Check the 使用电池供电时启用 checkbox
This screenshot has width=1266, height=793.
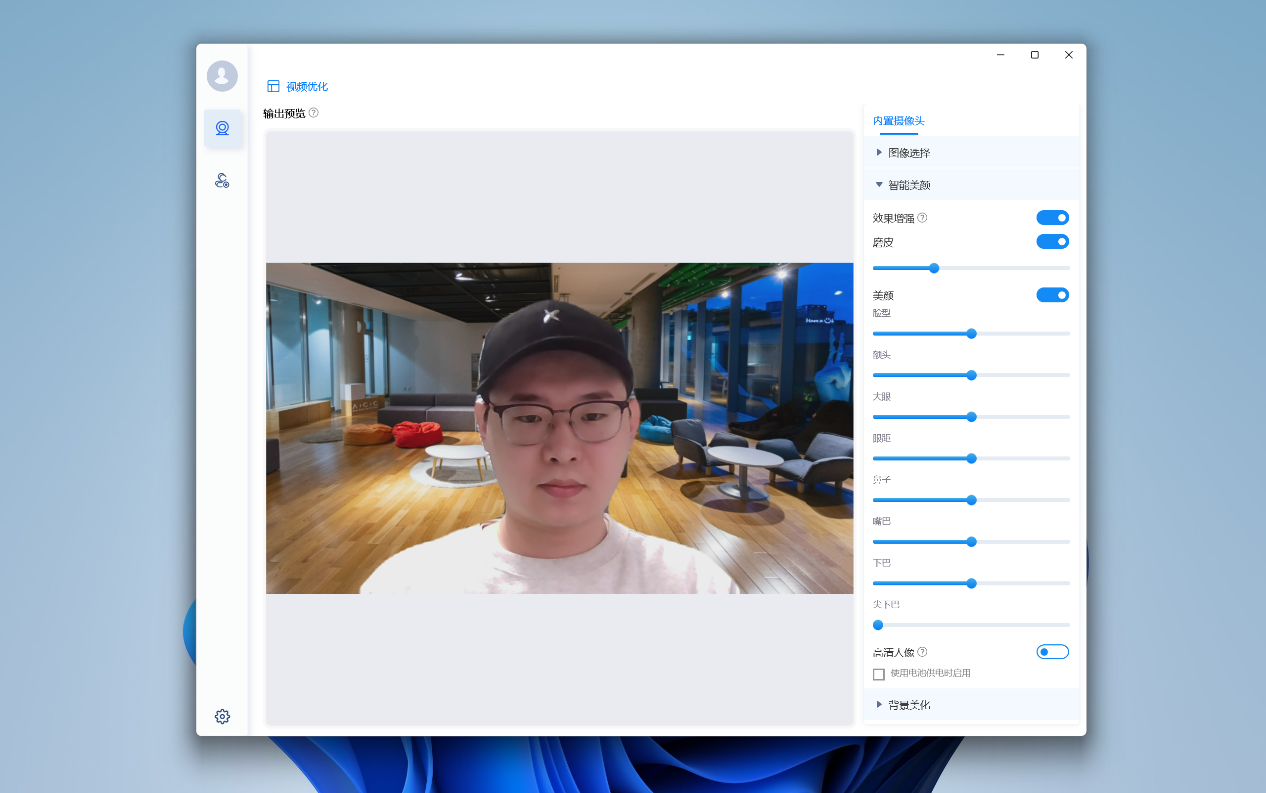[x=879, y=674]
